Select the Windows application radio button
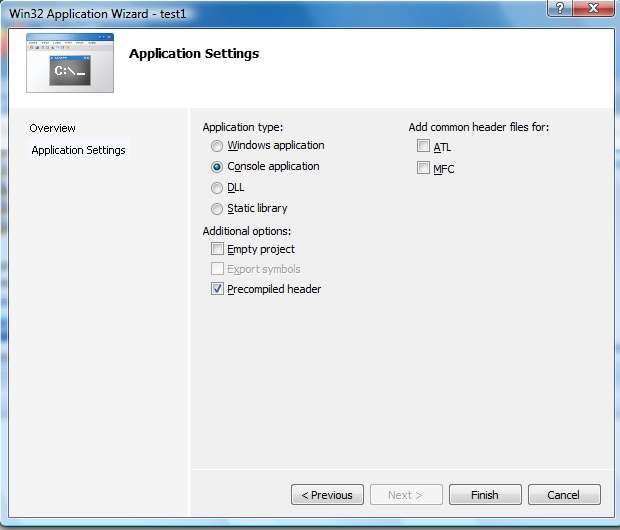Screen dimensions: 620x530 217,146
